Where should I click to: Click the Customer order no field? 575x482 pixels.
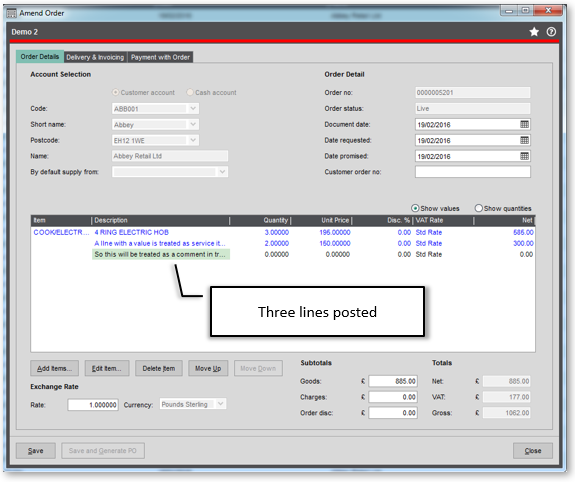473,172
